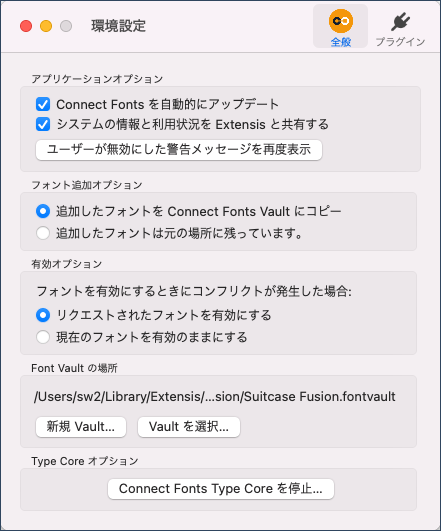Click ユーザーが無効にした警告メッセージを再度表示 button
This screenshot has width=441, height=531.
[179, 150]
